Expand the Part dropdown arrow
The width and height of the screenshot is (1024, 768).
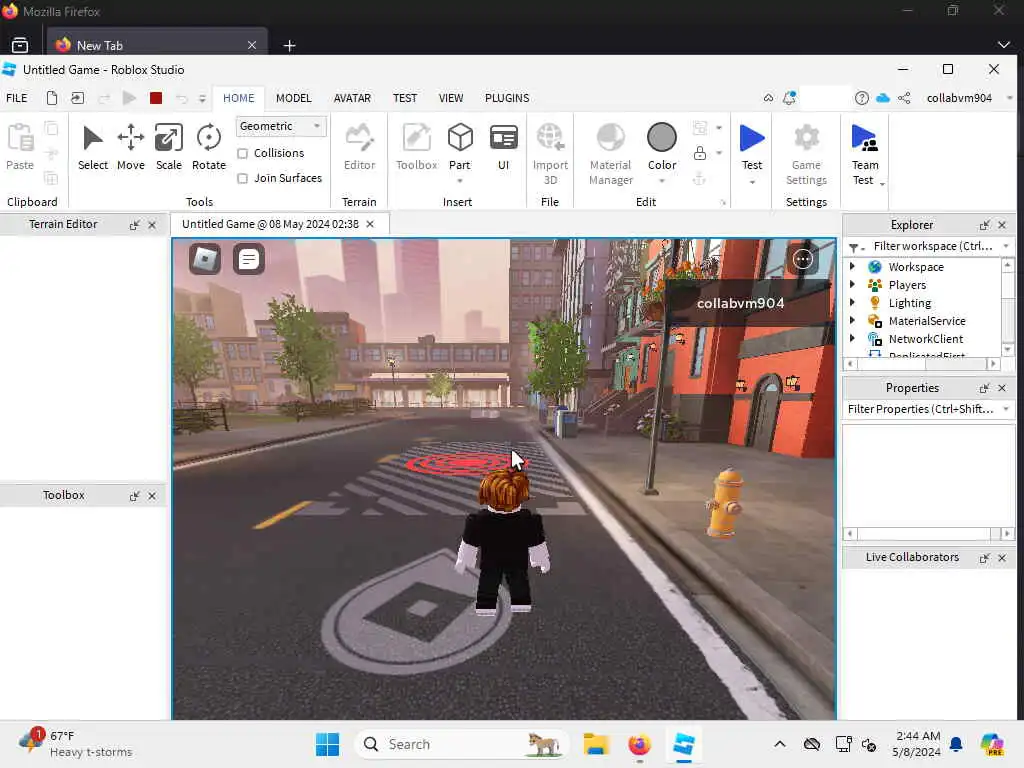click(460, 181)
